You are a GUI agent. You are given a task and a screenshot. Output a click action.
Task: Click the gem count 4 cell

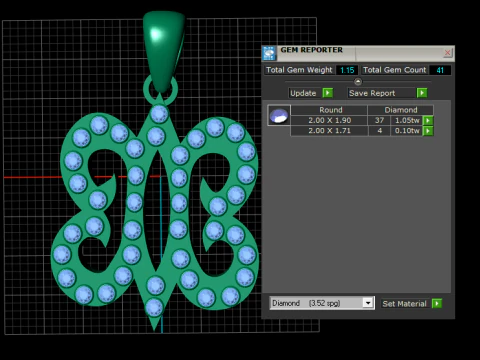coord(379,131)
